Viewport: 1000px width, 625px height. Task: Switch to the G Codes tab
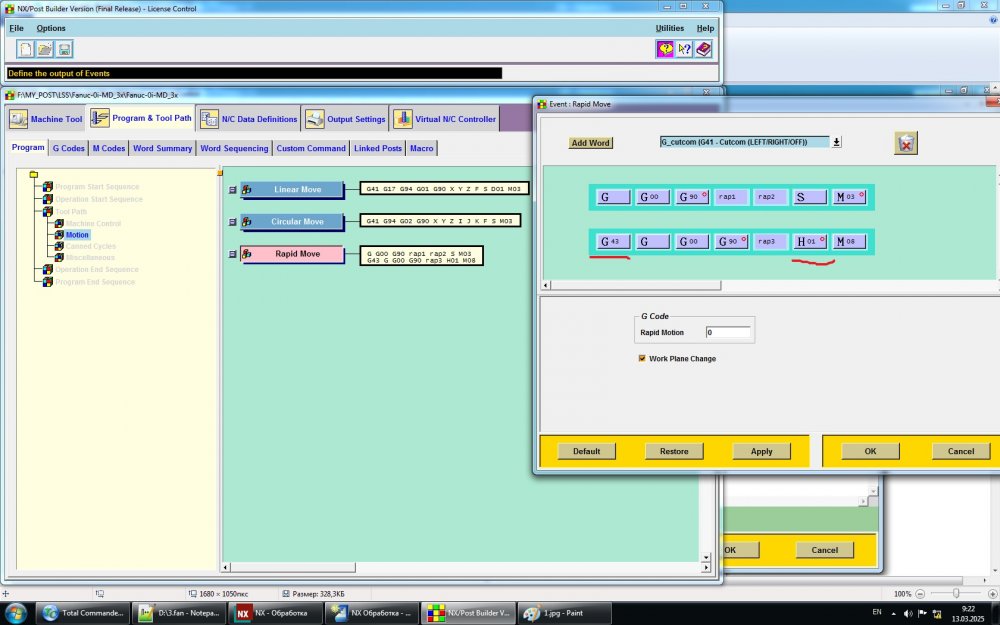click(68, 148)
